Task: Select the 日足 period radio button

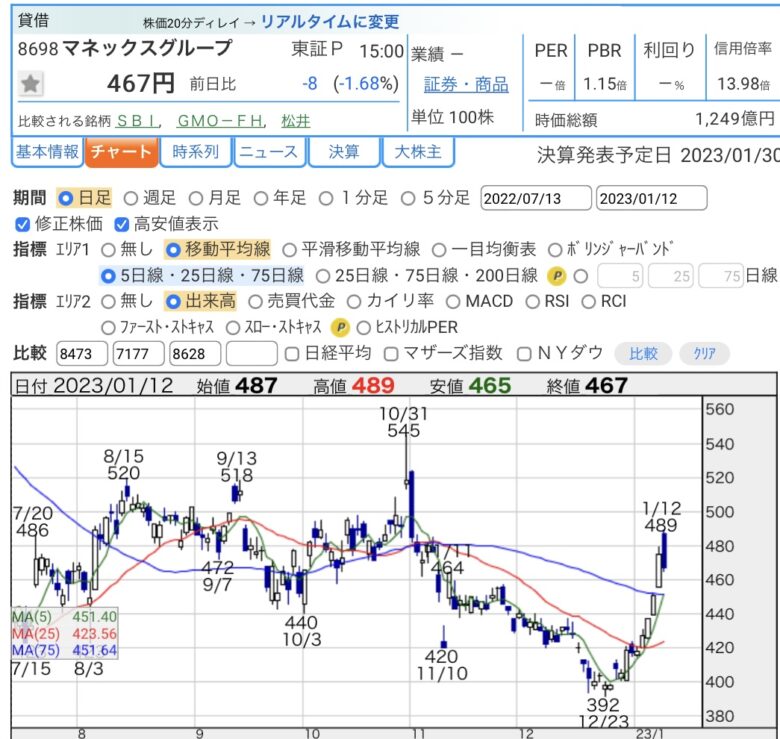Action: pos(65,198)
